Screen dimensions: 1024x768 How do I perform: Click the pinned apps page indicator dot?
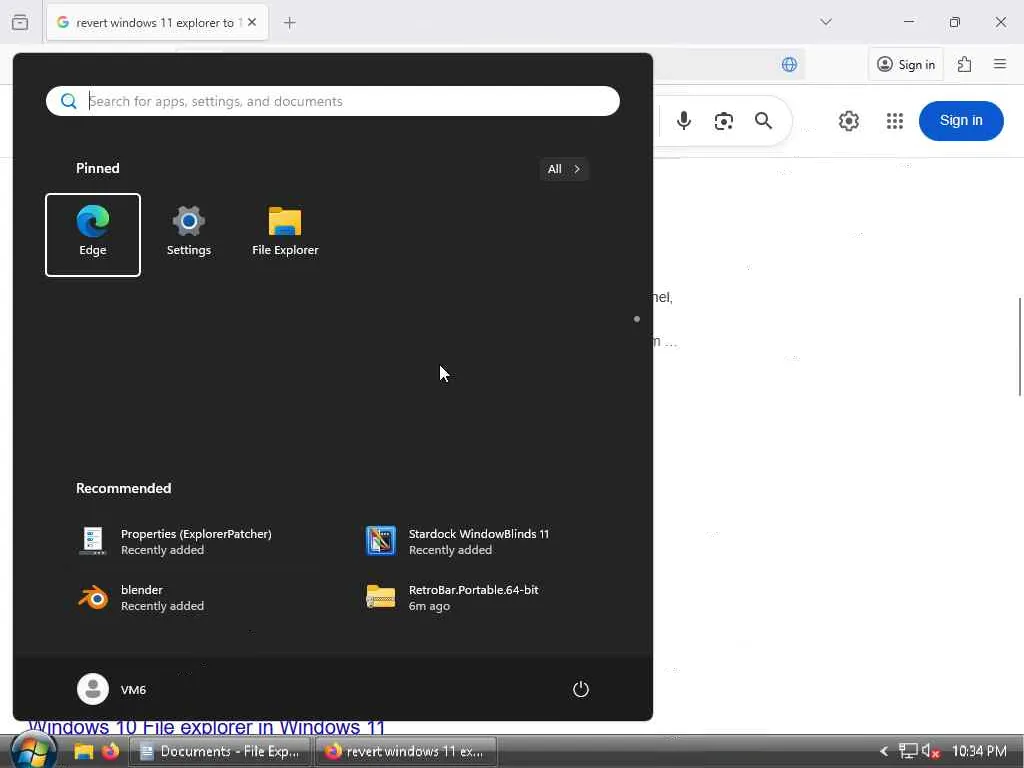coord(637,319)
